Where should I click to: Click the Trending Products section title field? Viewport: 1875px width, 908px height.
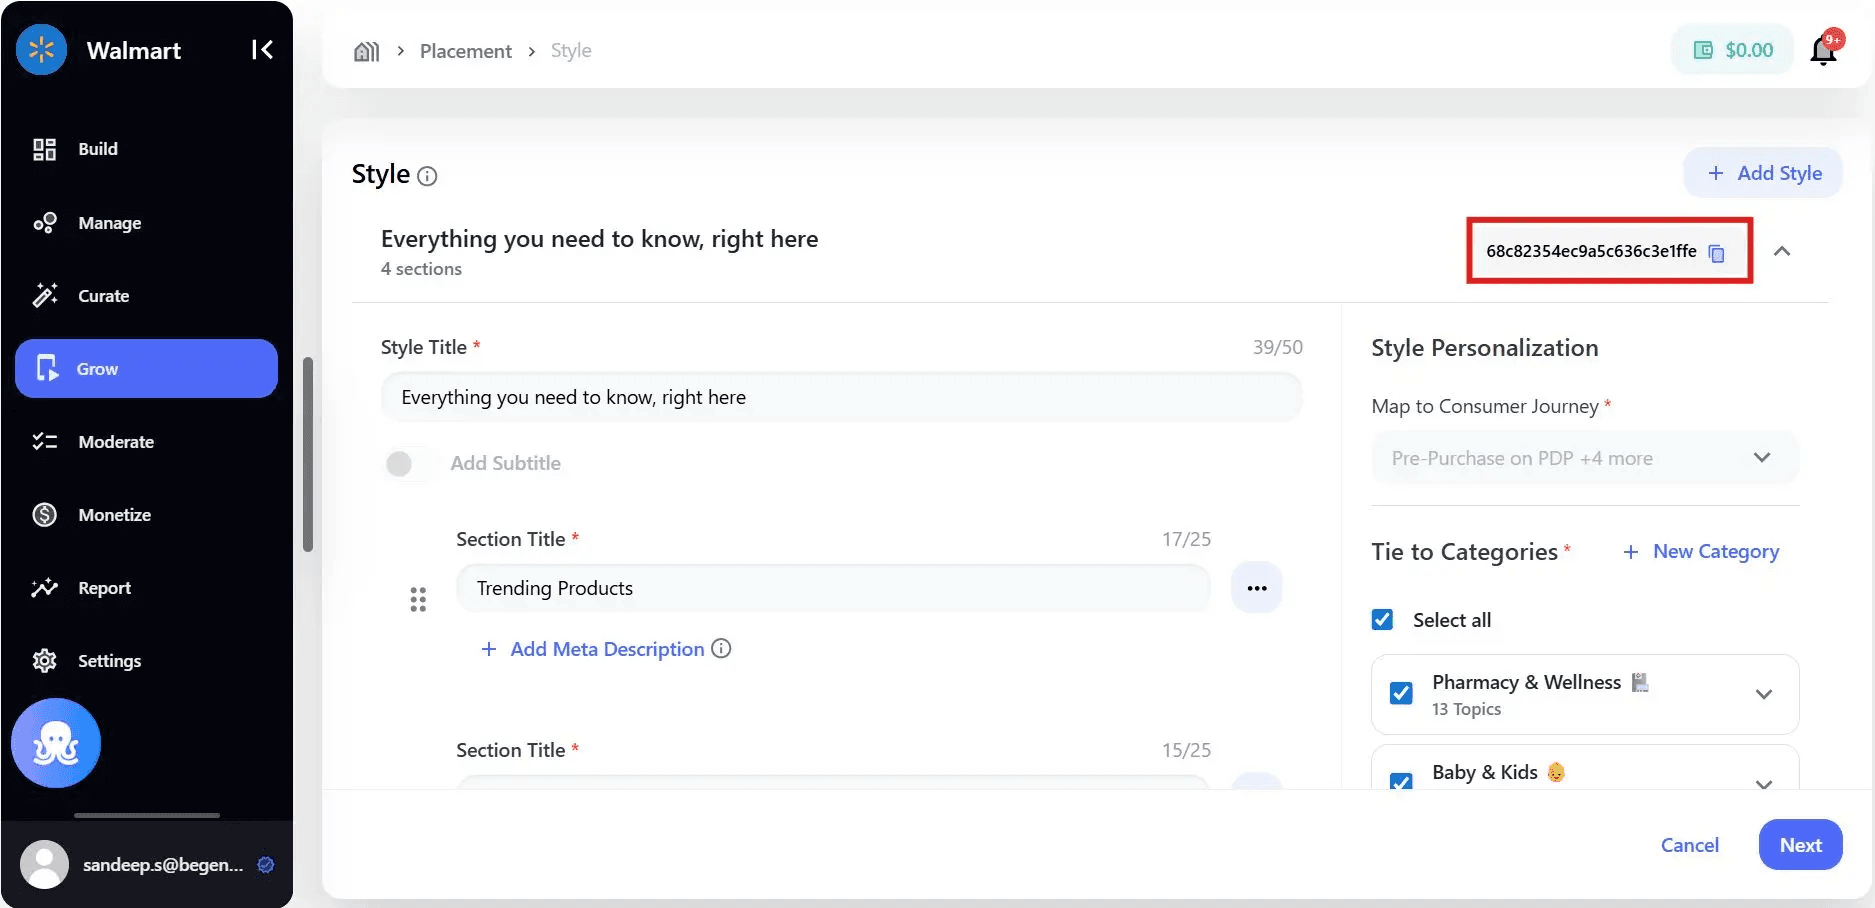coord(833,588)
